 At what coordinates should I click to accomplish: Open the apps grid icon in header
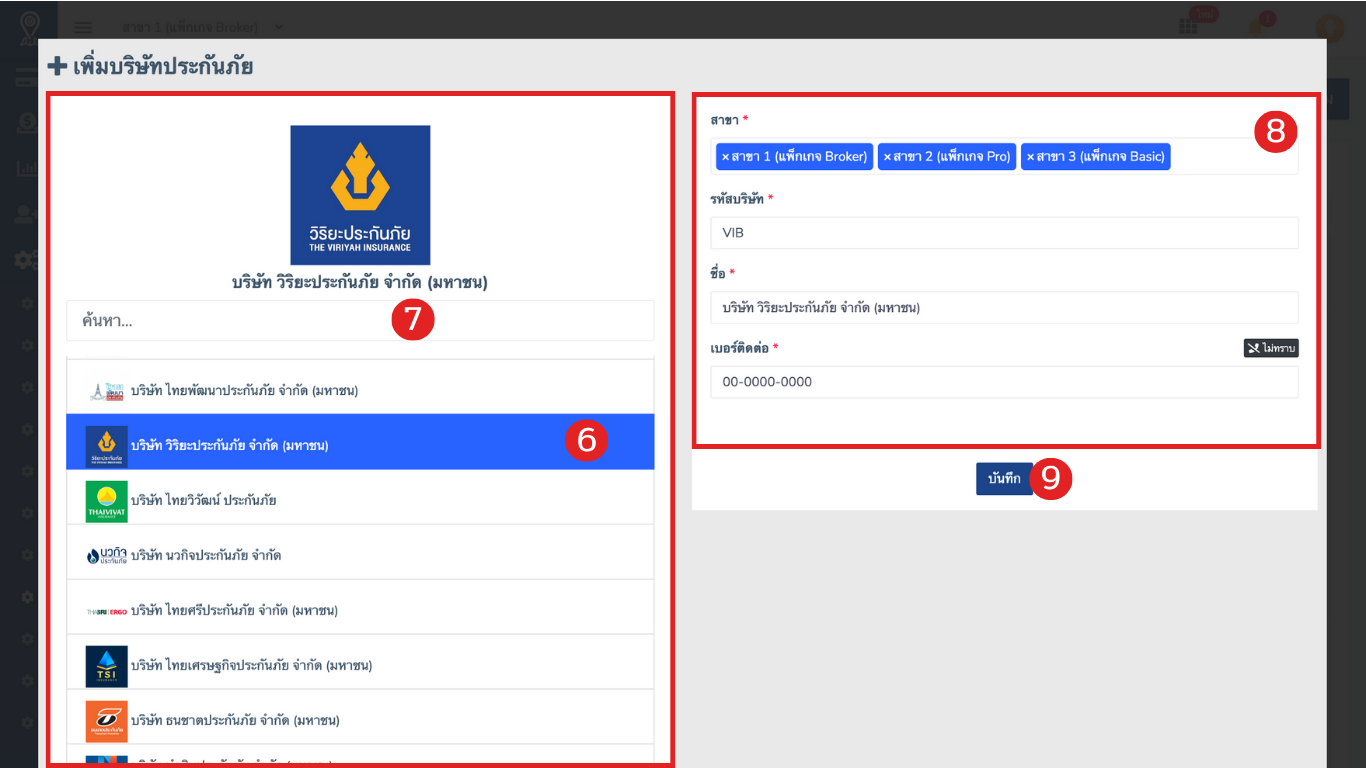click(x=1188, y=27)
